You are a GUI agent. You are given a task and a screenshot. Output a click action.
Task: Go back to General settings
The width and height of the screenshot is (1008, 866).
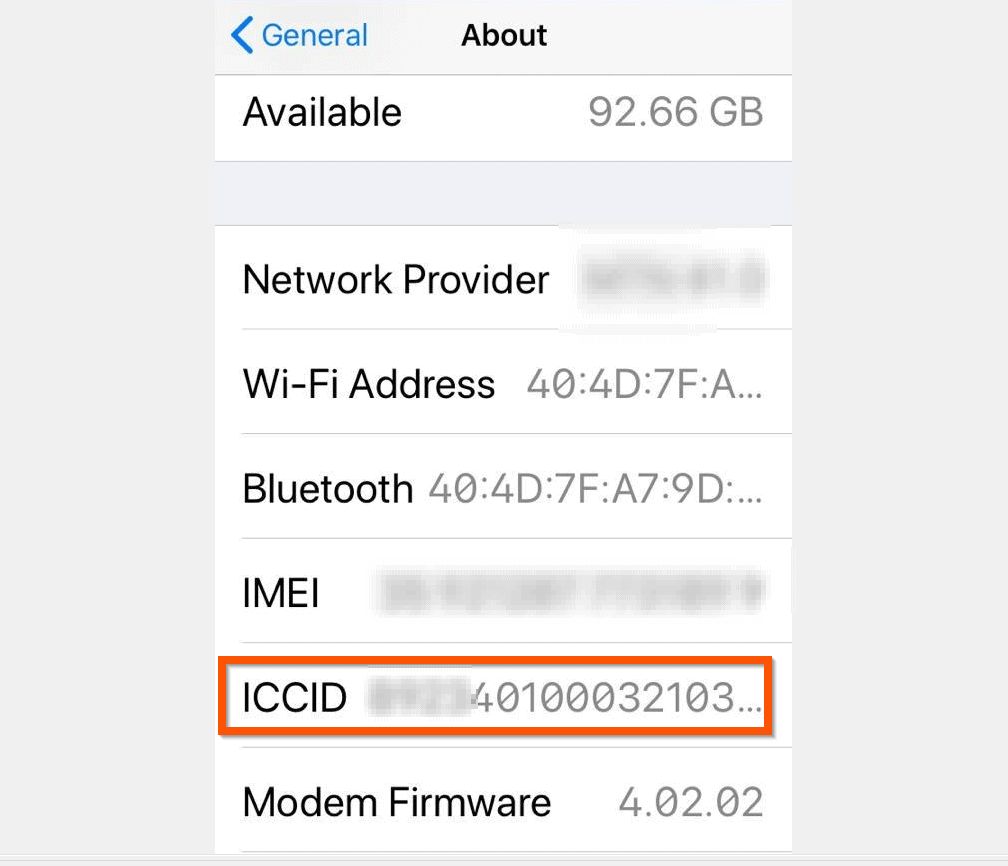[x=299, y=35]
